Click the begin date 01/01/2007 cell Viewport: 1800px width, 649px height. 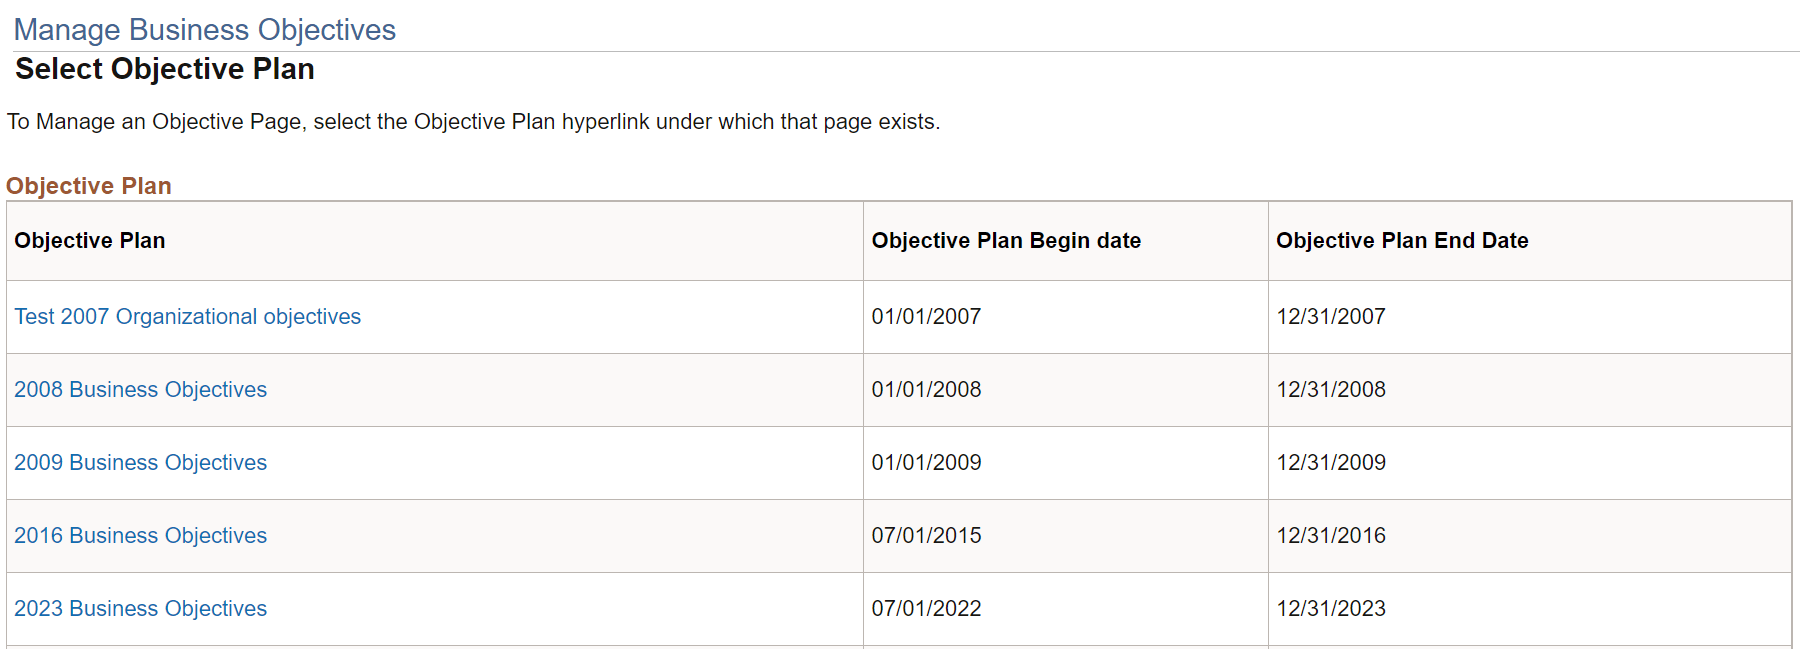pos(926,316)
